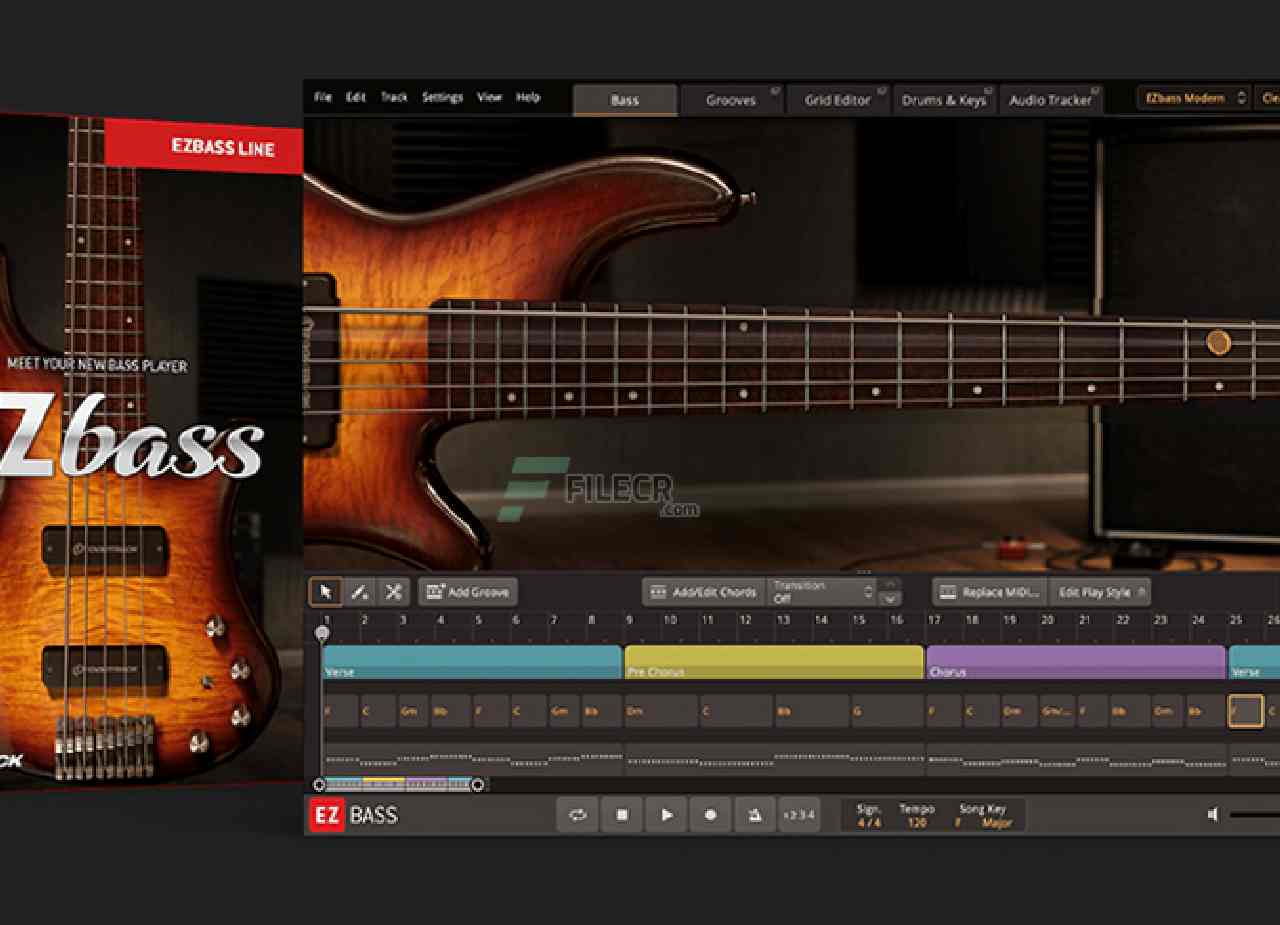Open the View menu
1280x925 pixels.
[x=489, y=97]
